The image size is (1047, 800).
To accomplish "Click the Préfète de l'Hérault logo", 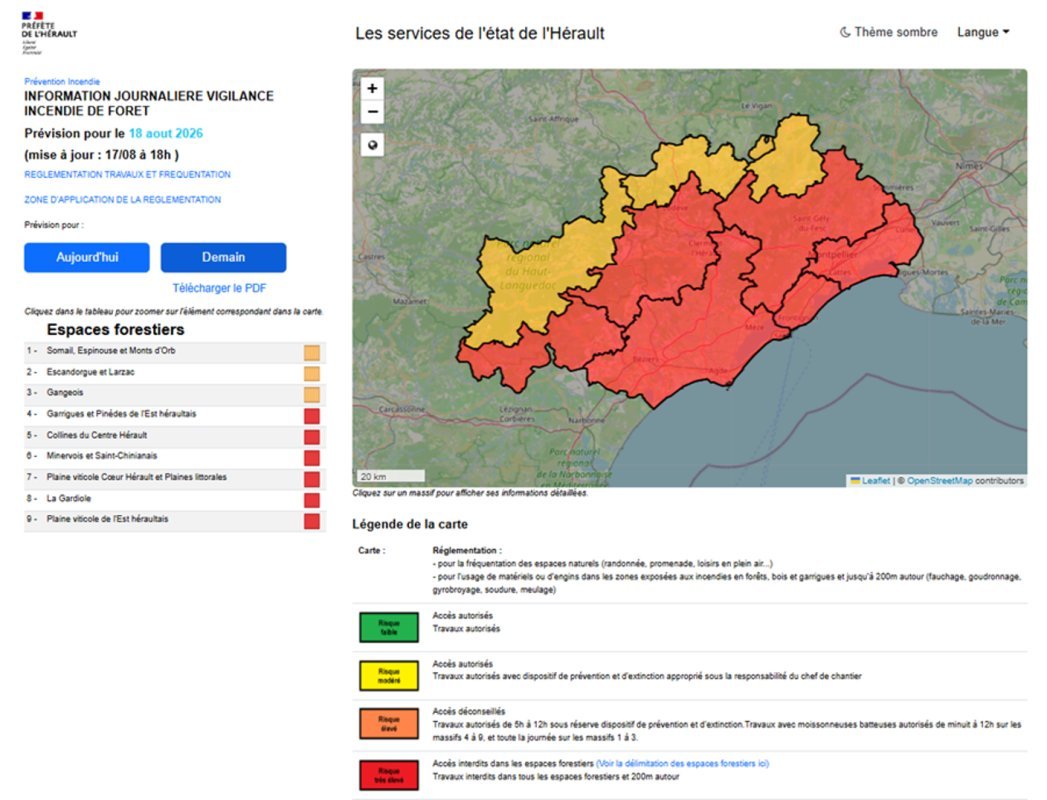I will tap(49, 33).
